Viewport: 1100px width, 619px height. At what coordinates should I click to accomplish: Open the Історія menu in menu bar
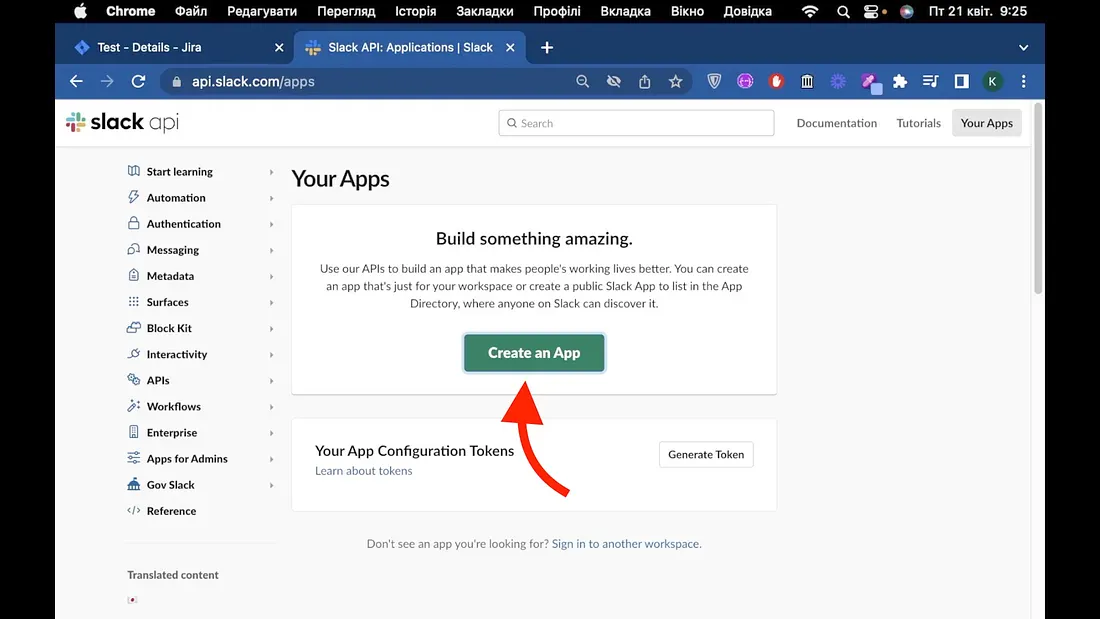coord(415,11)
